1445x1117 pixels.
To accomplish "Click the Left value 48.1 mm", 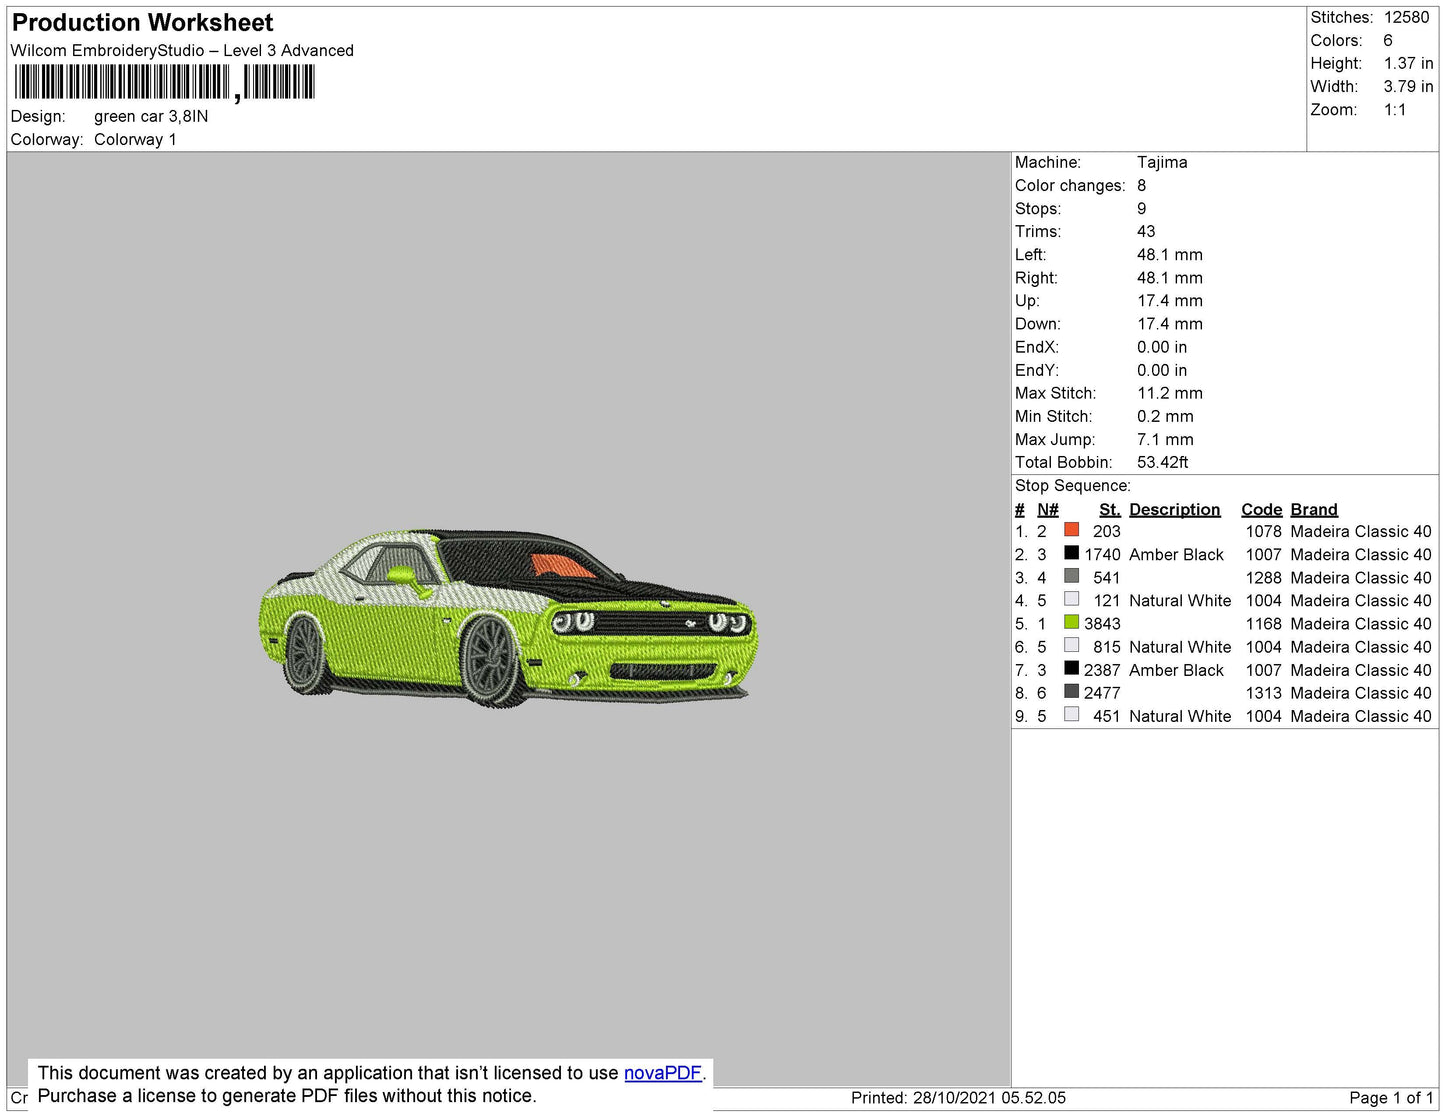I will tap(1170, 255).
